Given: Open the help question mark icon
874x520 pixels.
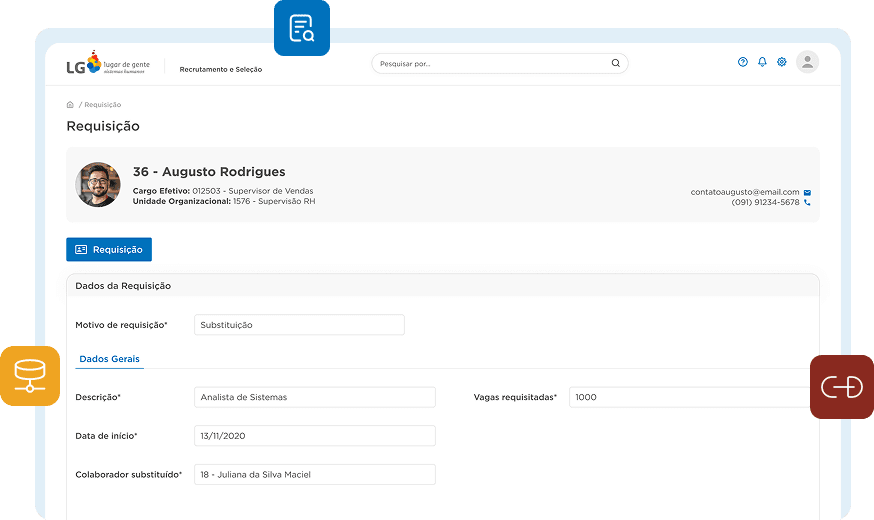Looking at the screenshot, I should coord(743,62).
